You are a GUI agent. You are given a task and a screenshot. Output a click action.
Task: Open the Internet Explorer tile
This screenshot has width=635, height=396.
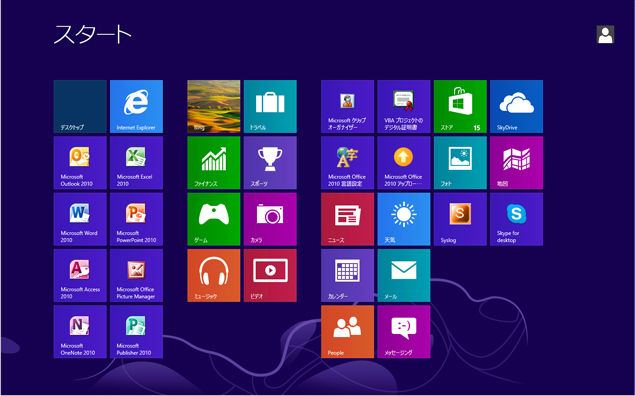(136, 106)
